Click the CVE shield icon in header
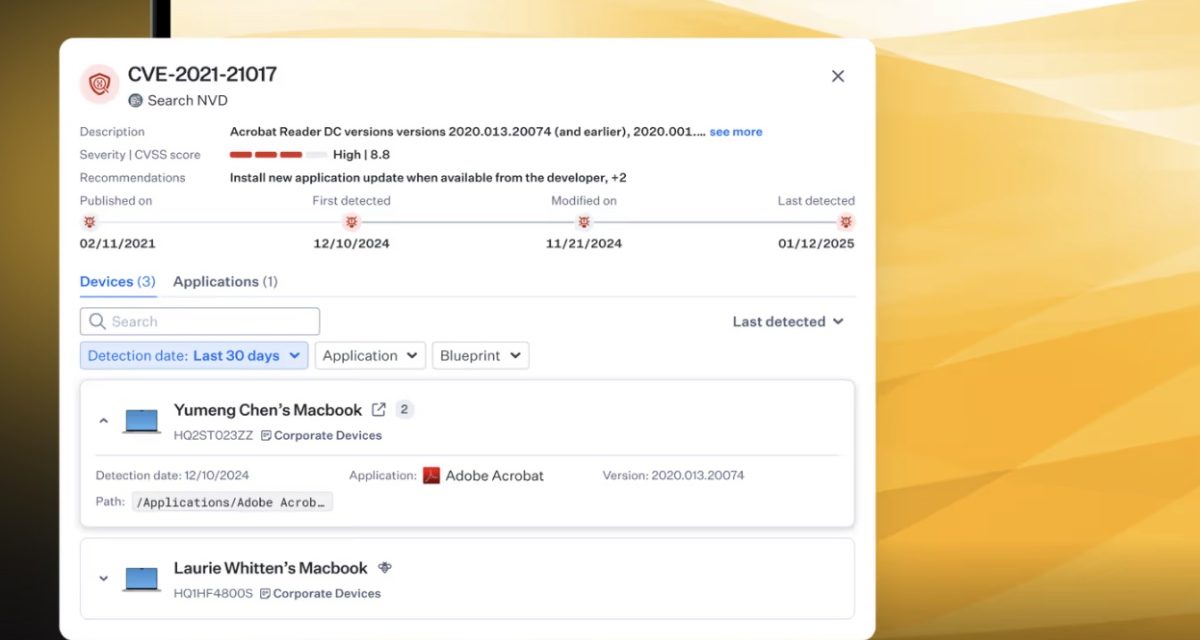Viewport: 1200px width, 640px height. click(99, 84)
